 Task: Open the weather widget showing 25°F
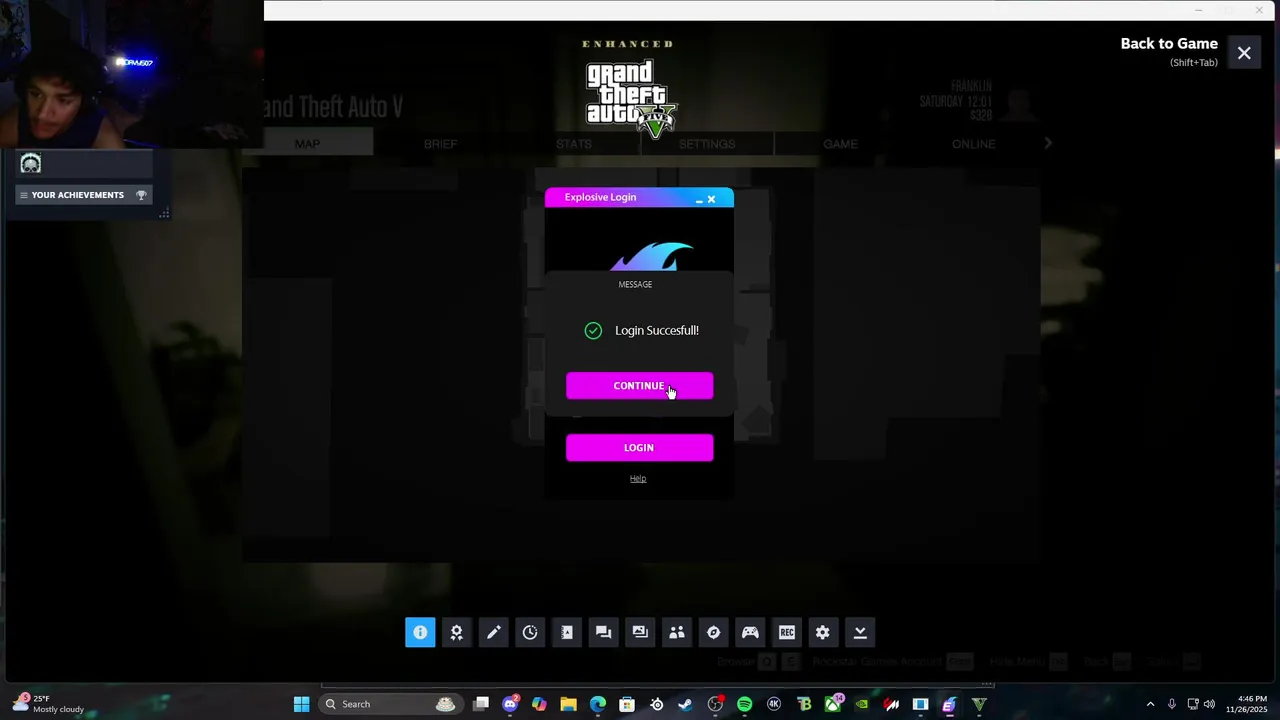pos(48,704)
